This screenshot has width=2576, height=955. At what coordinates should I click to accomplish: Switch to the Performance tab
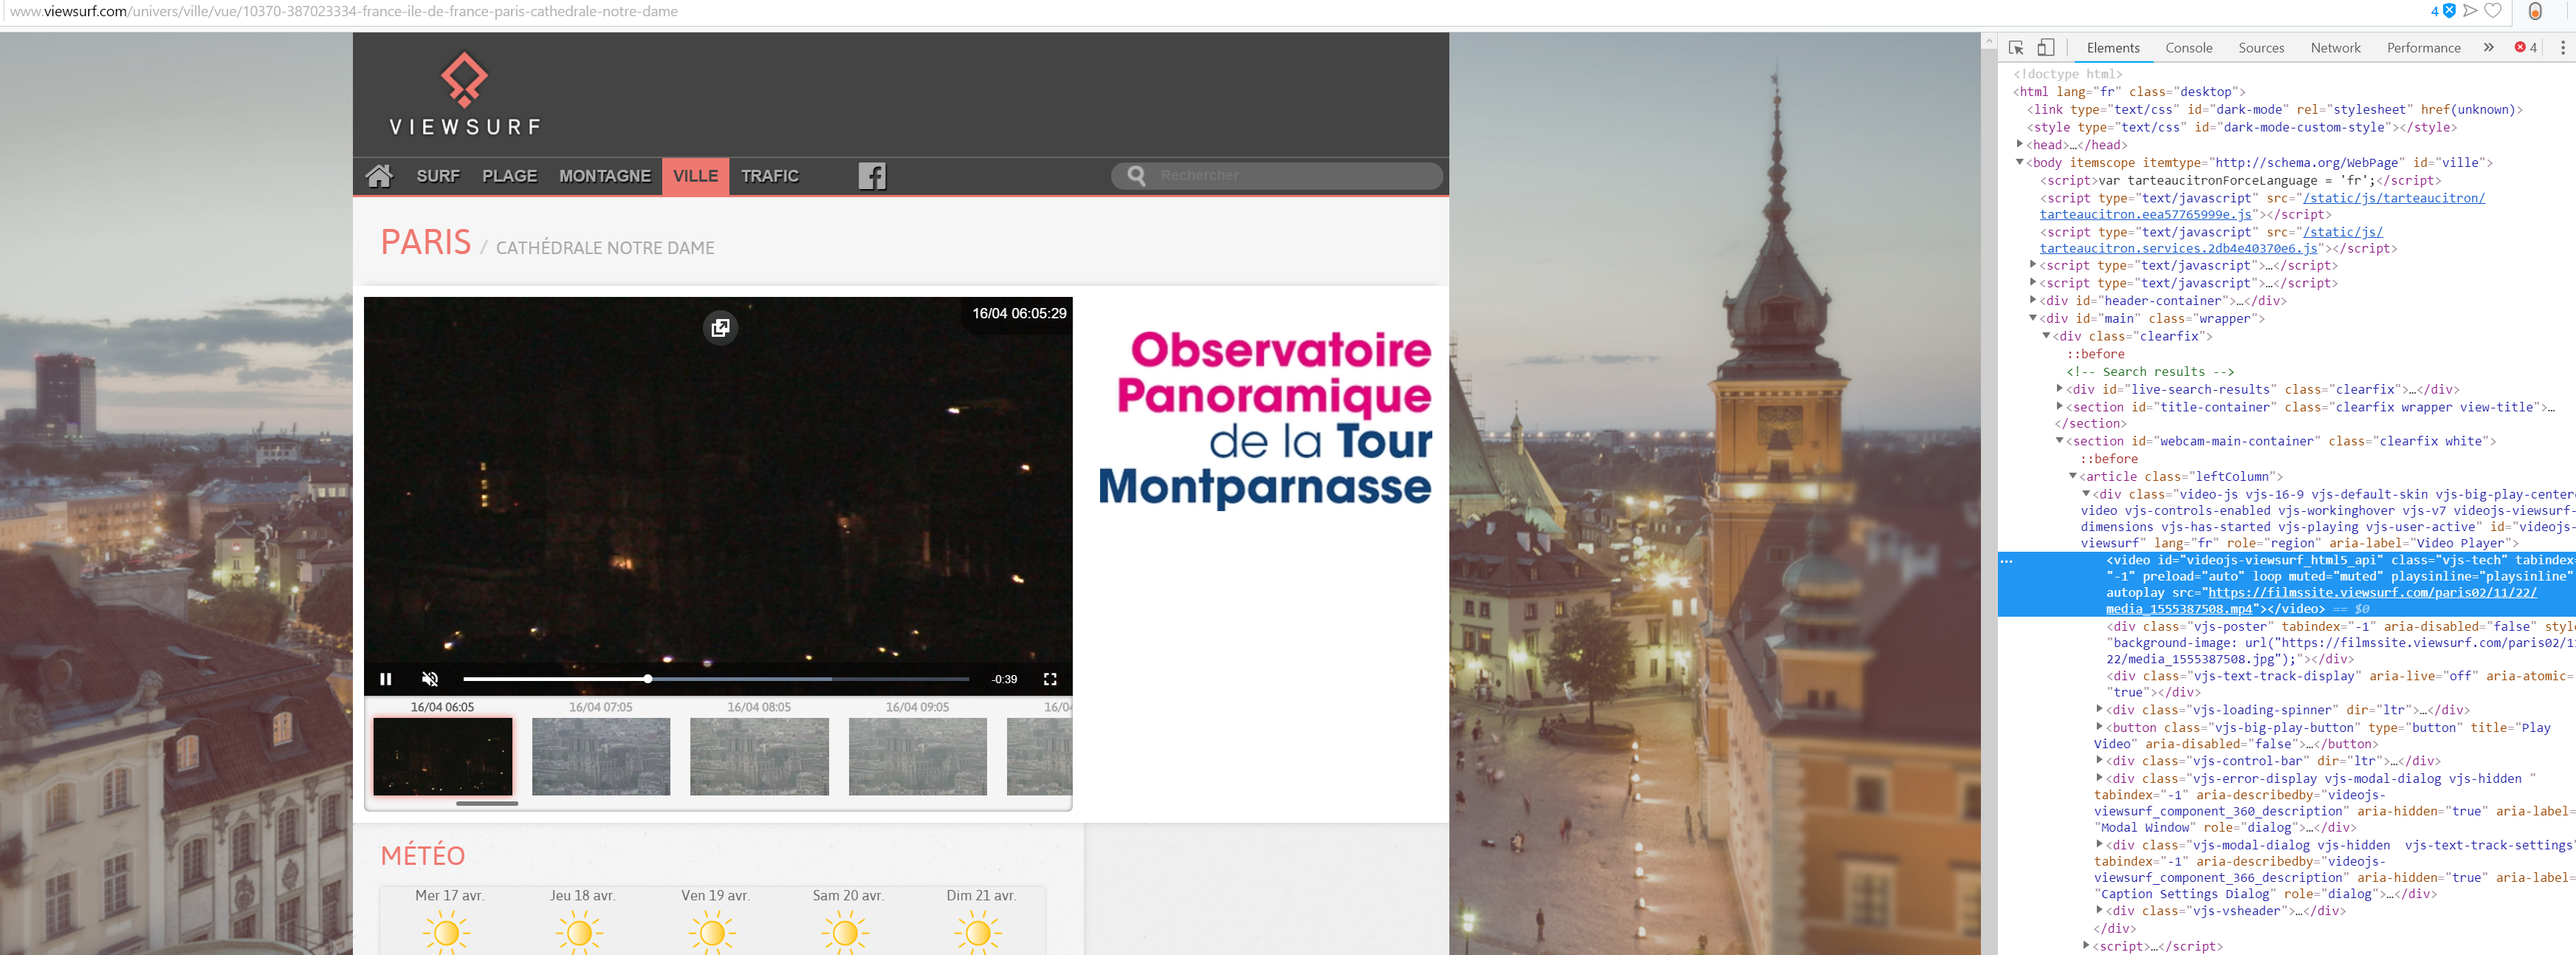point(2423,47)
